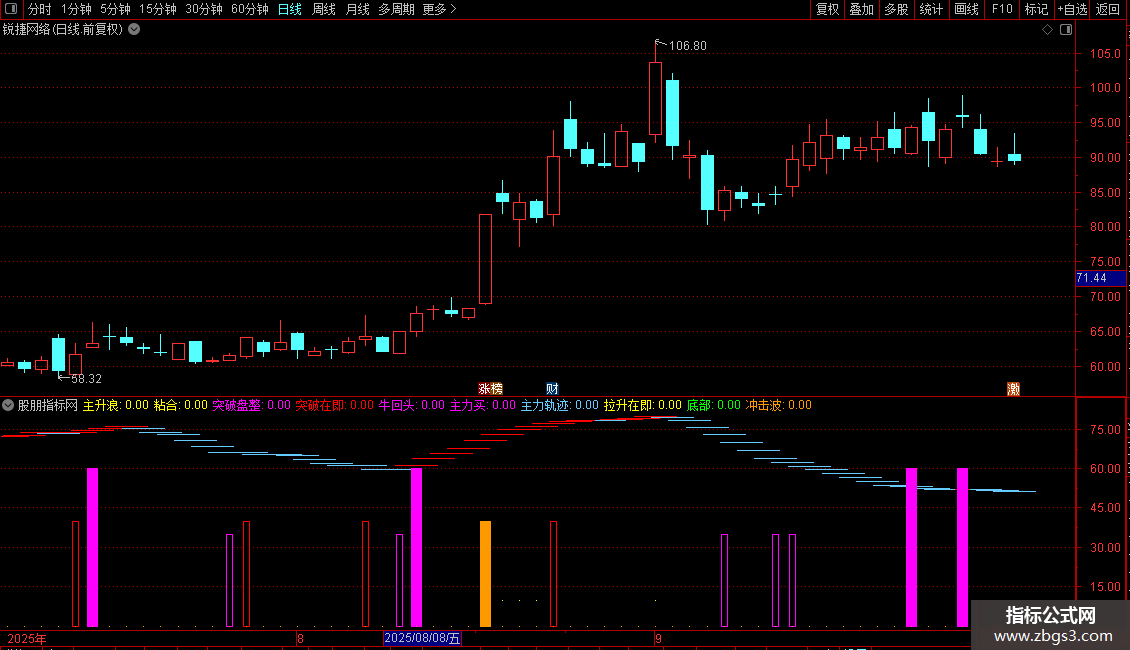Switch to 日线 daily chart
Image resolution: width=1130 pixels, height=650 pixels.
coord(290,9)
